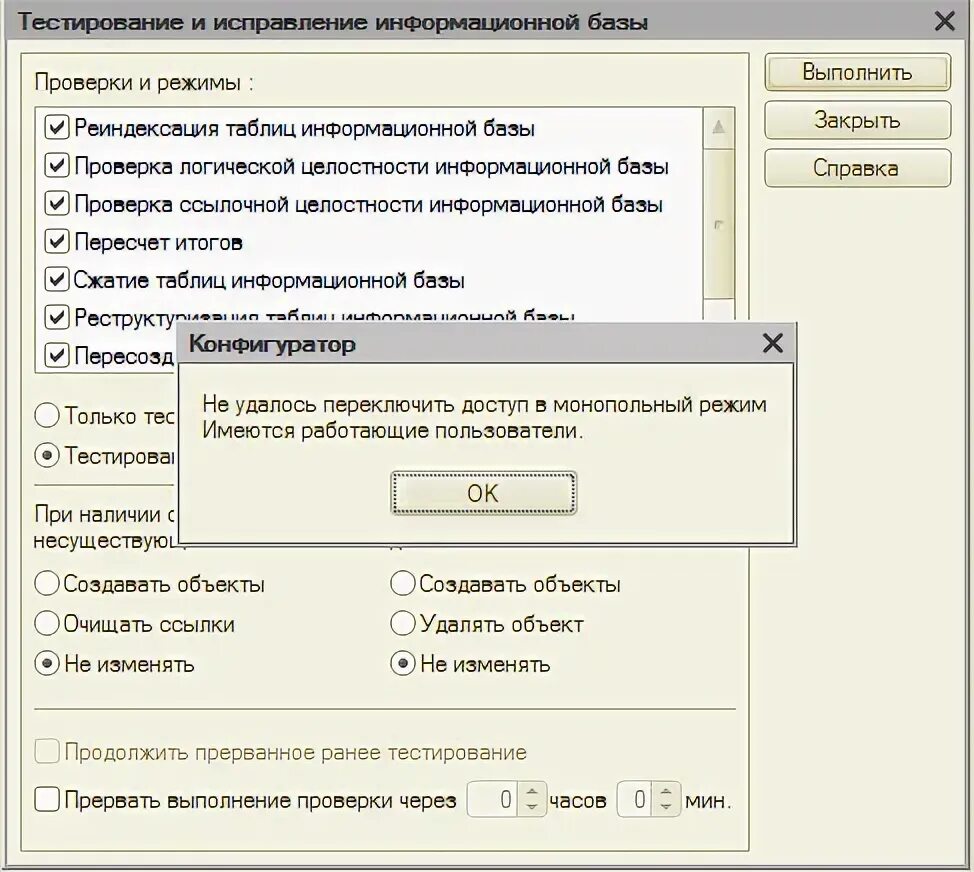Screen dimensions: 974x872
Task: Toggle disabled Продолжить прерванное ранее тестирование checkbox
Action: coord(47,752)
